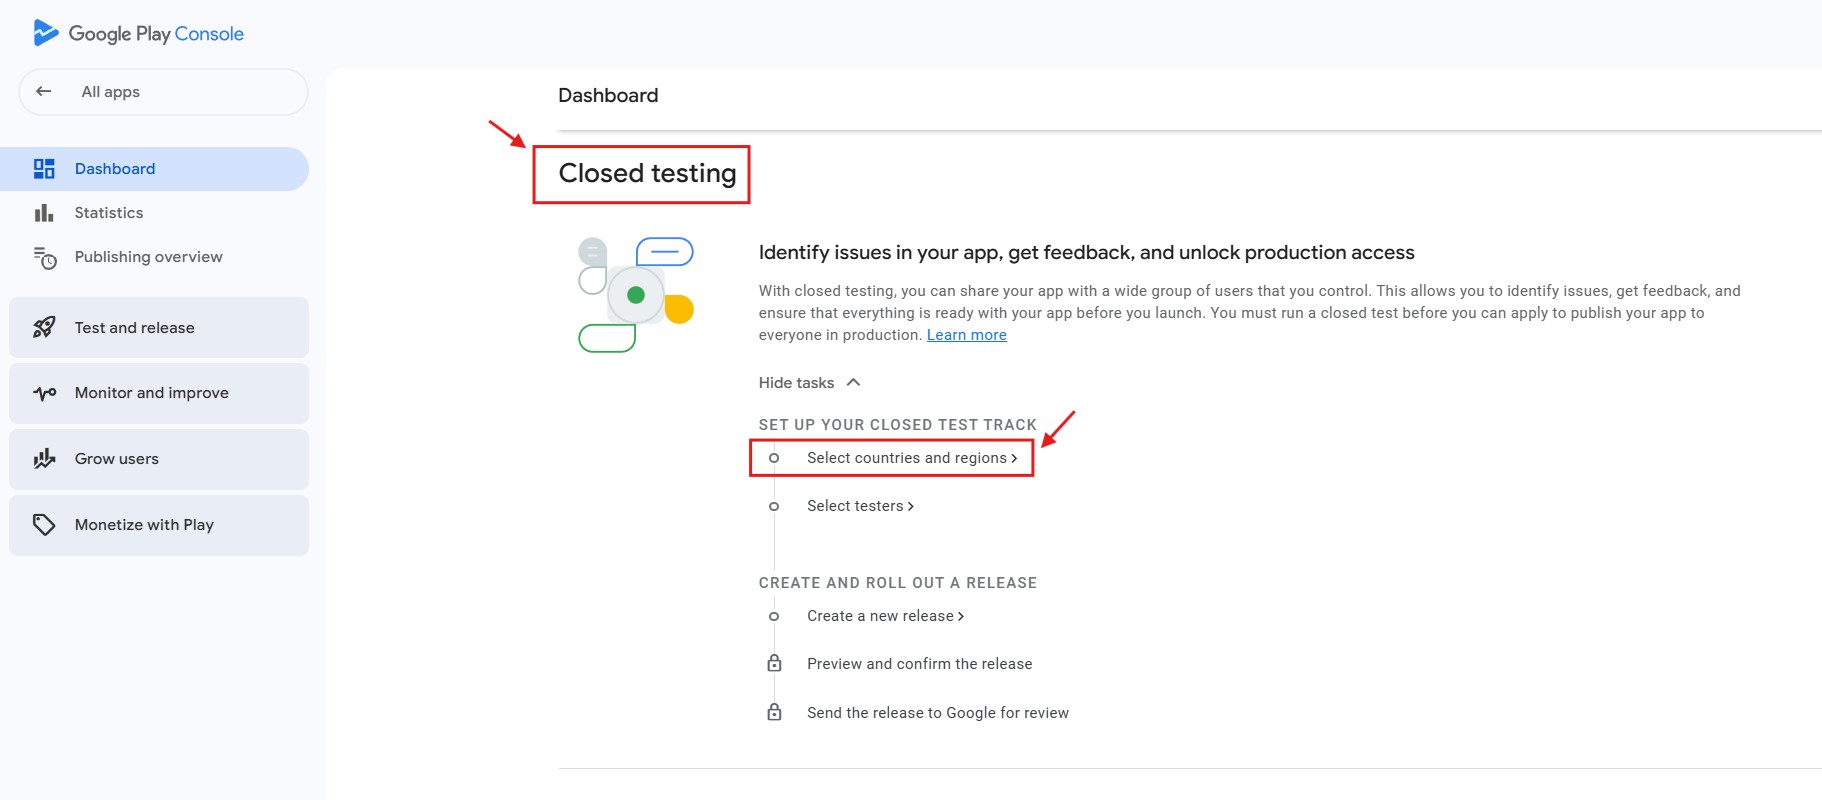This screenshot has width=1822, height=800.
Task: Click the circle beside Create a new release
Action: point(774,616)
